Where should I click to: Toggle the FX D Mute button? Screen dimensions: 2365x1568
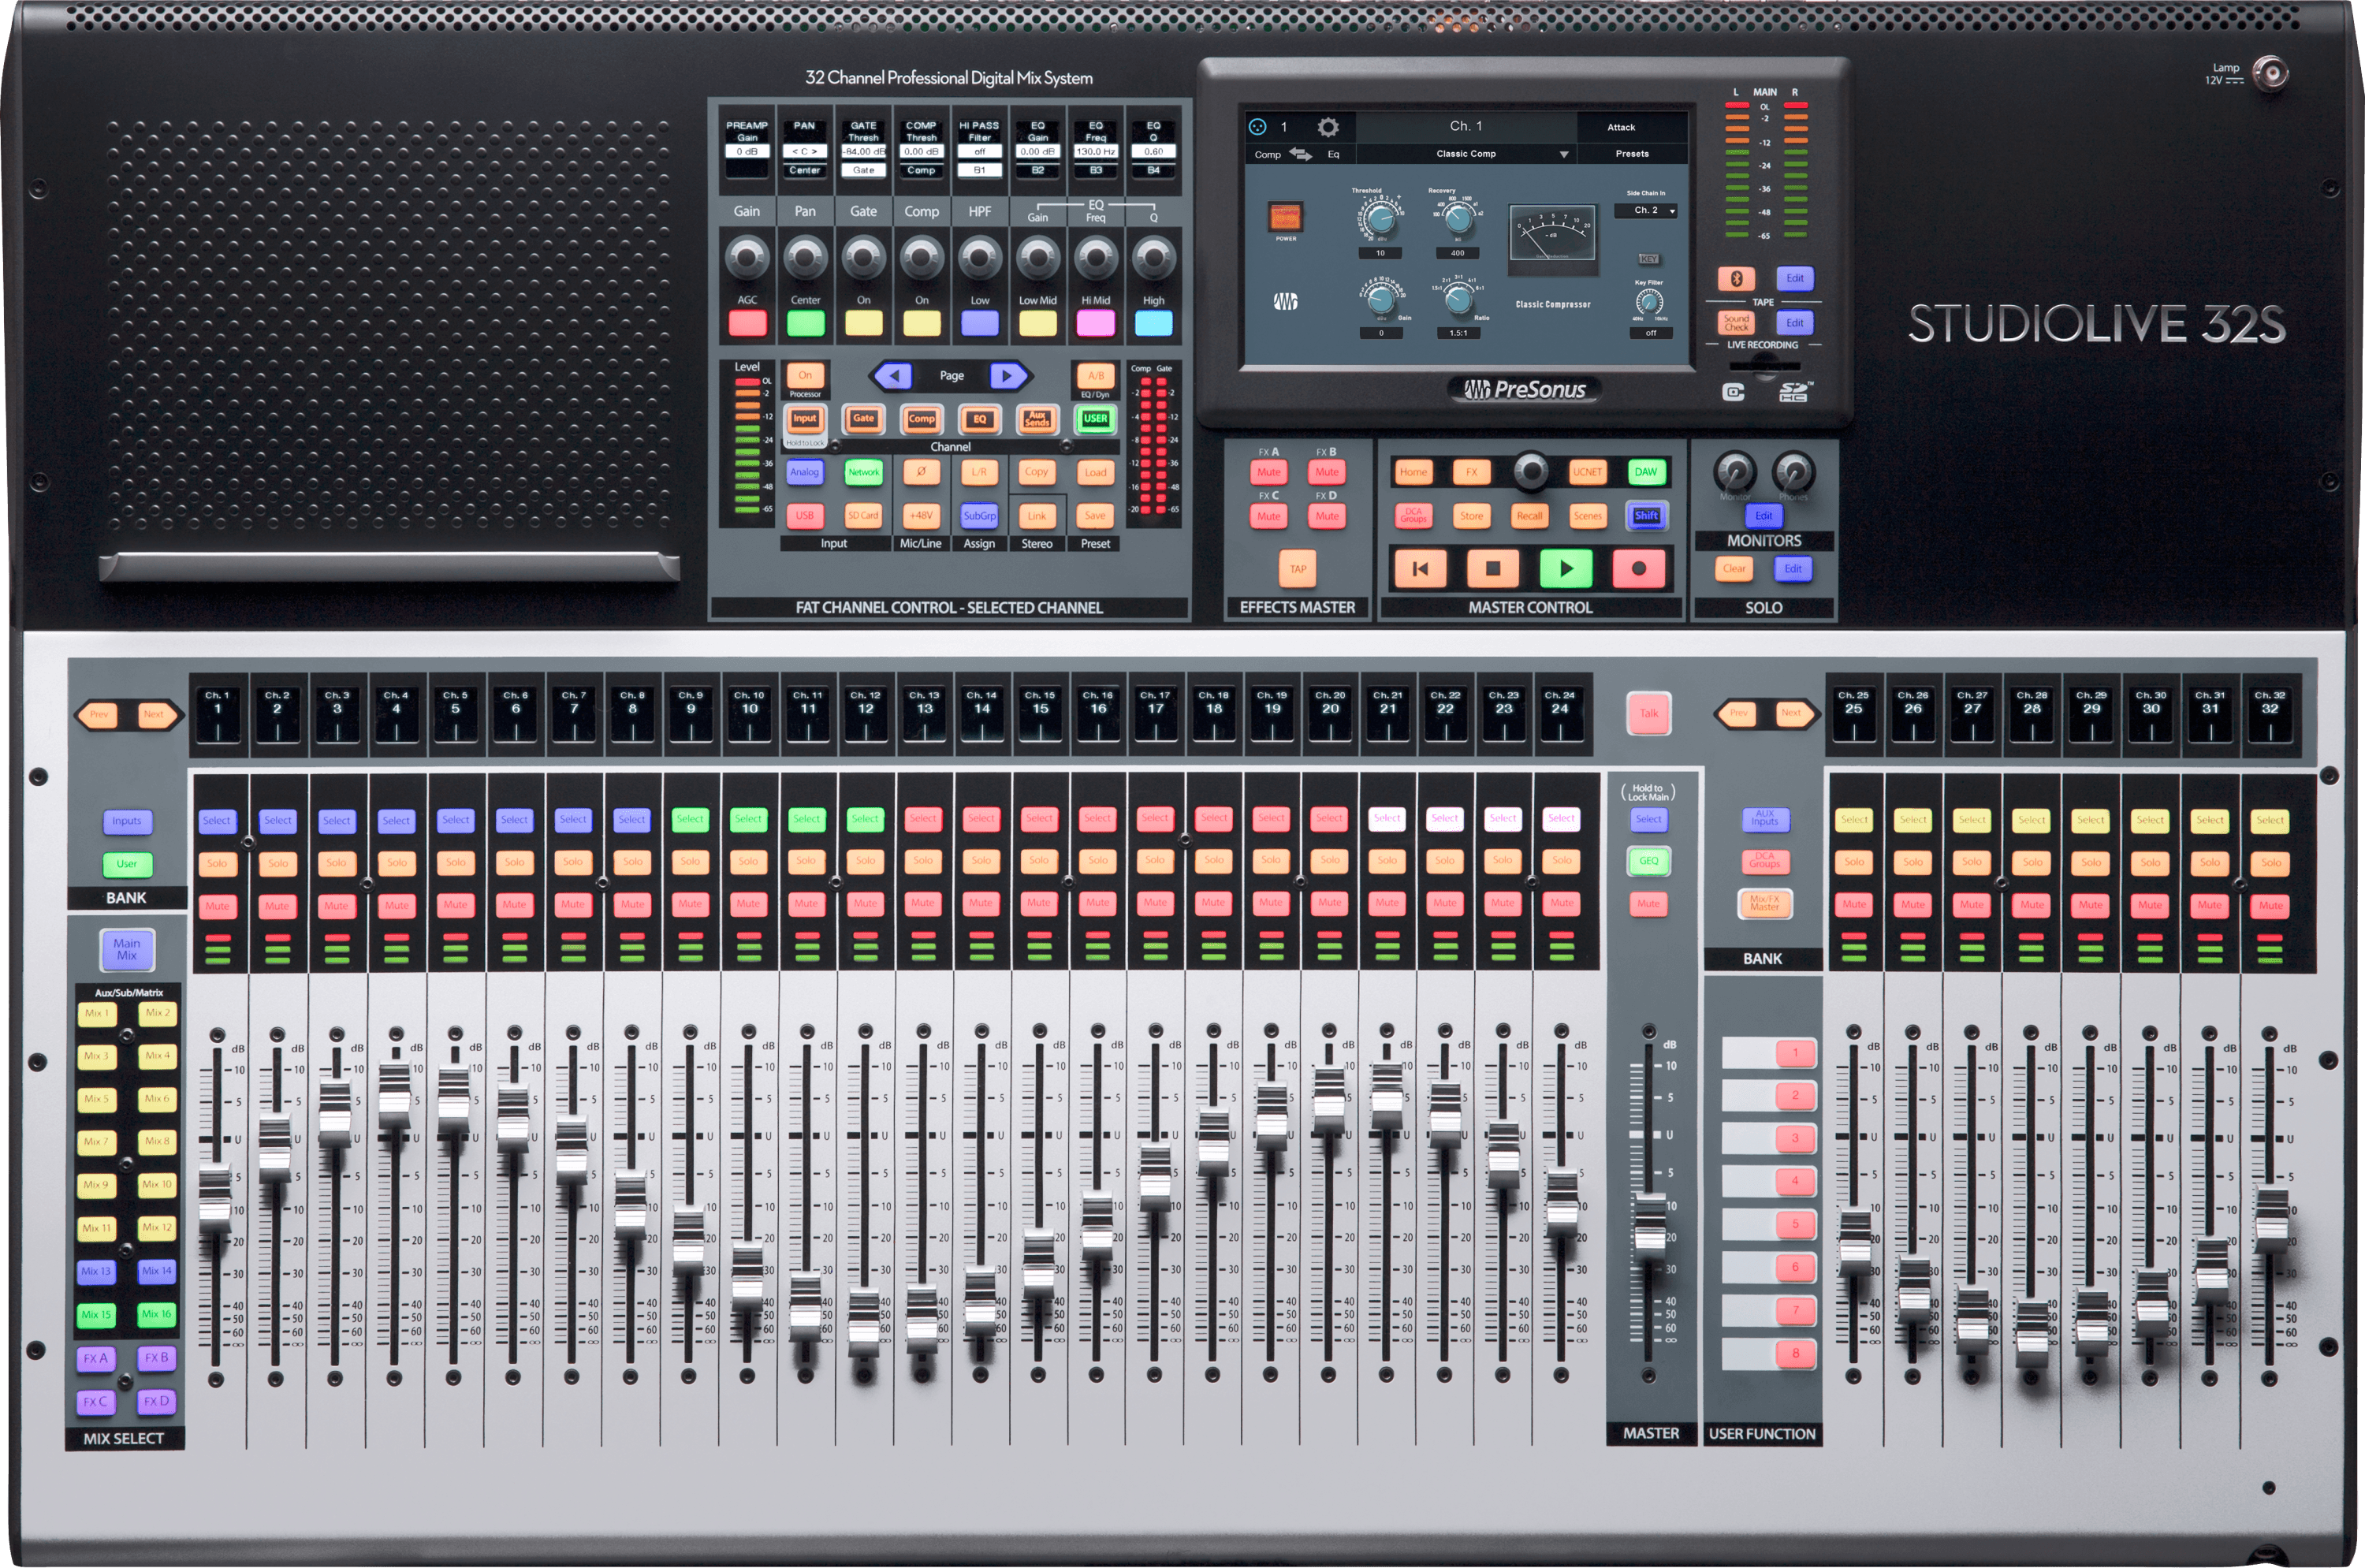pyautogui.click(x=1327, y=516)
